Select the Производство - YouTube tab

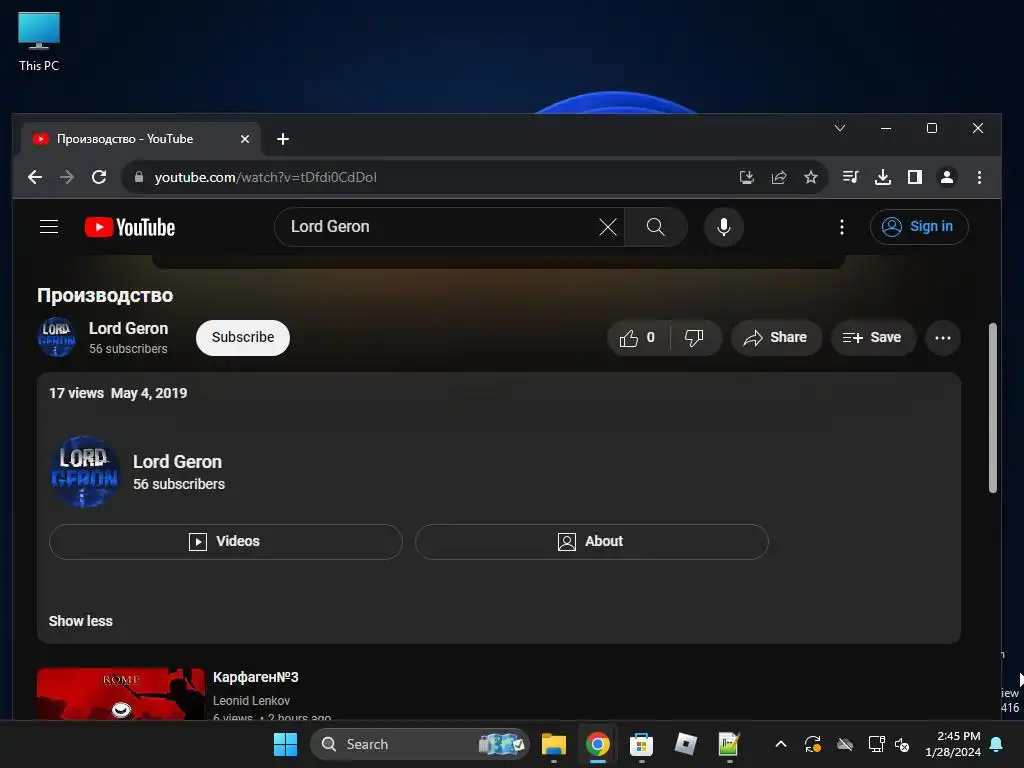click(x=141, y=139)
